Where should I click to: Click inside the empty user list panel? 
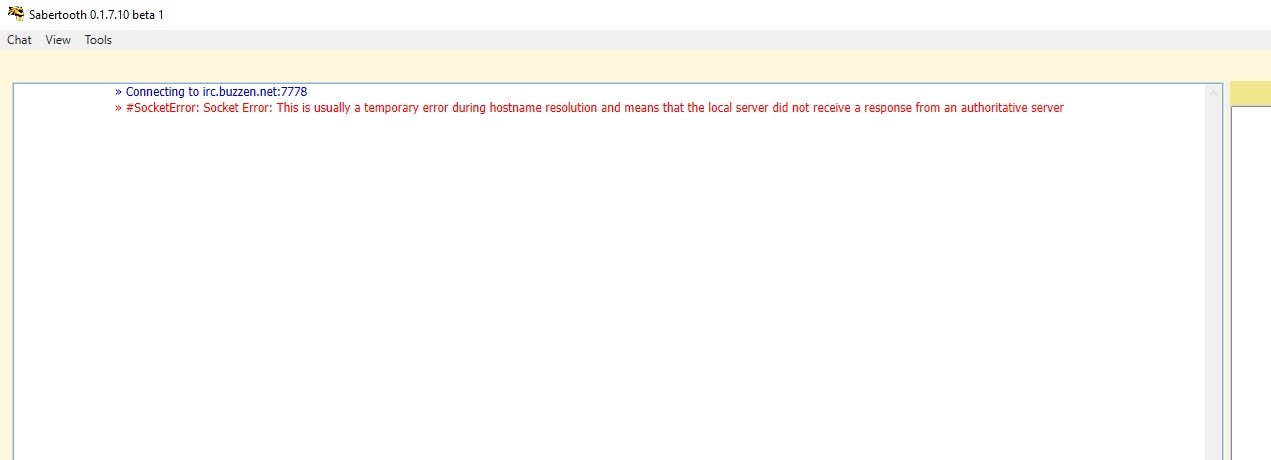[x=1251, y=282]
